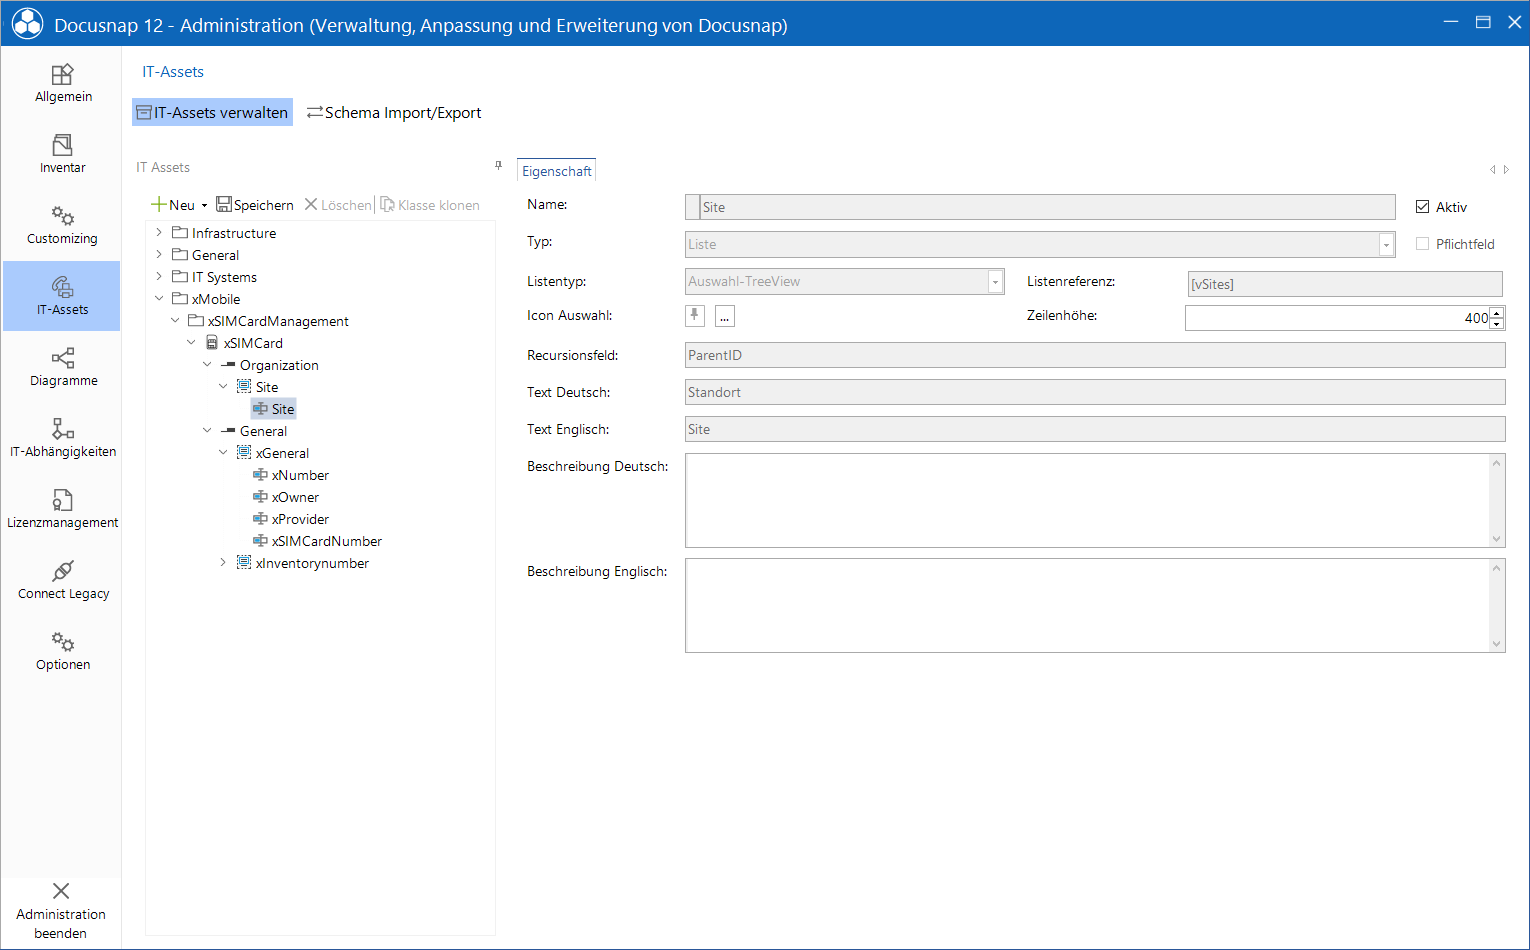Open Lizenzmanagement in the sidebar

(x=62, y=510)
